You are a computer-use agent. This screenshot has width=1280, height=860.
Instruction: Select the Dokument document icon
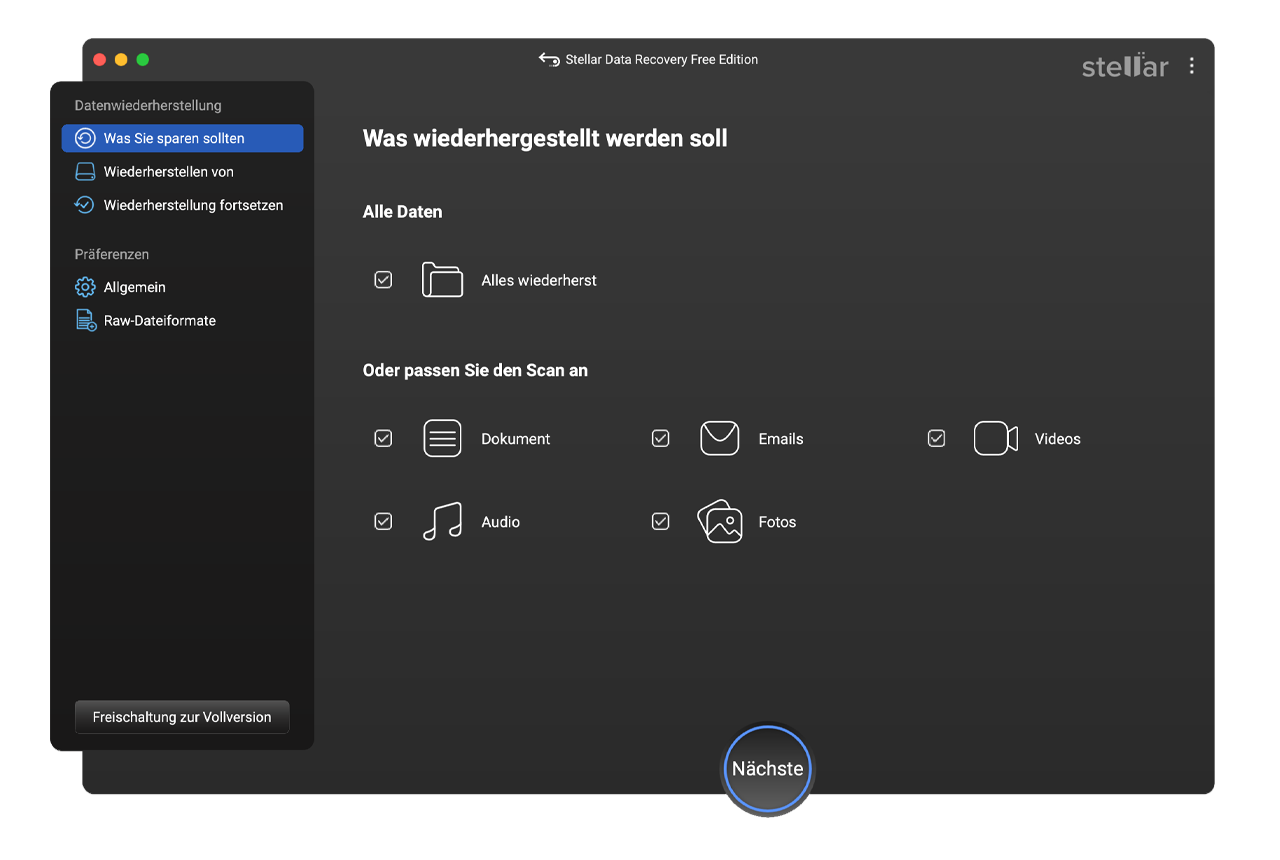(x=442, y=438)
